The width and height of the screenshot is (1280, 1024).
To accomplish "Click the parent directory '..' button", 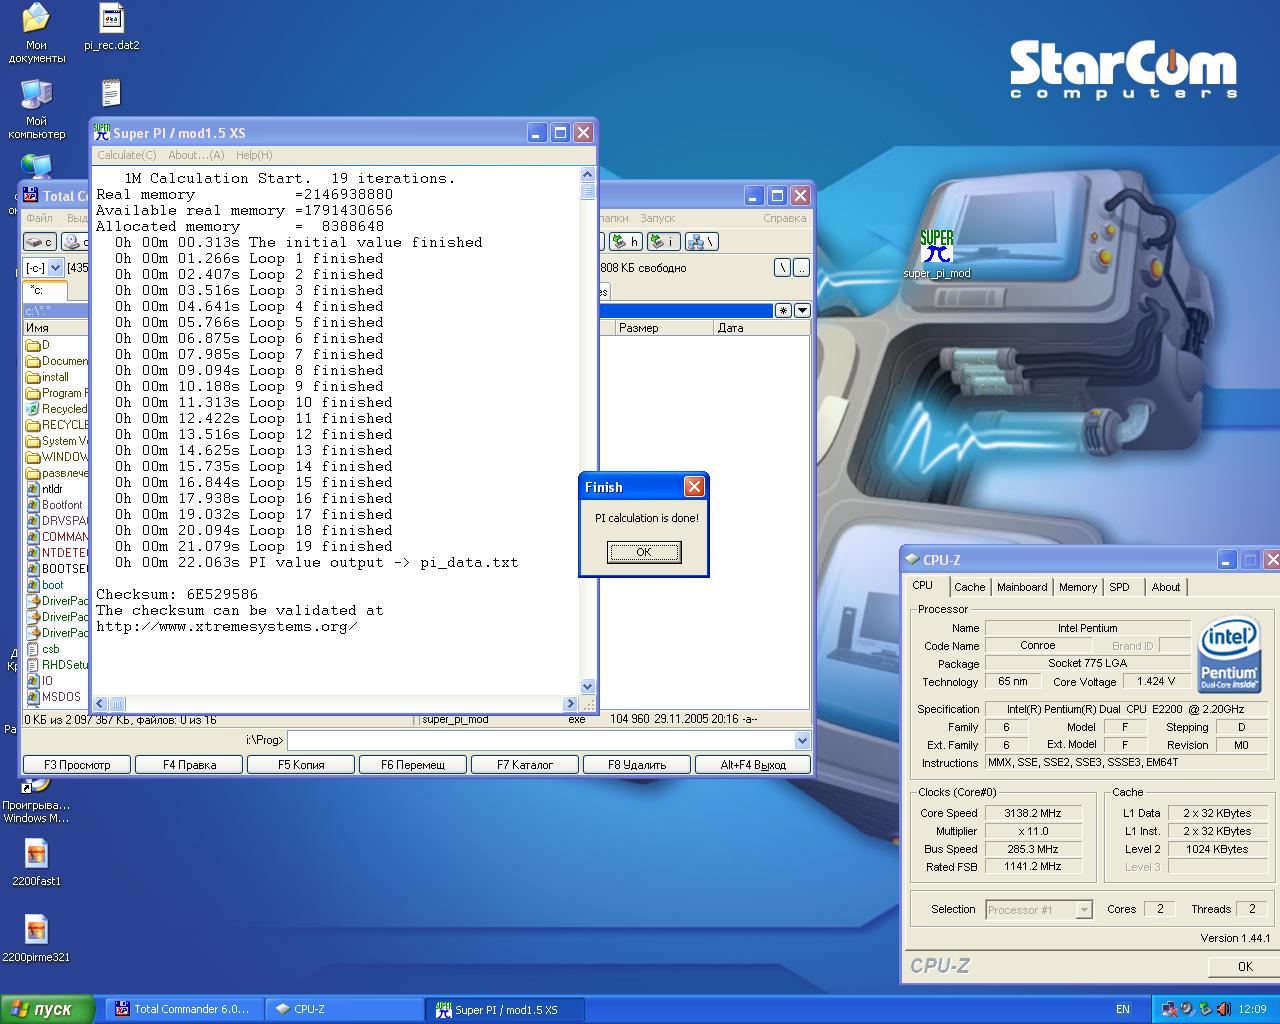I will 802,268.
